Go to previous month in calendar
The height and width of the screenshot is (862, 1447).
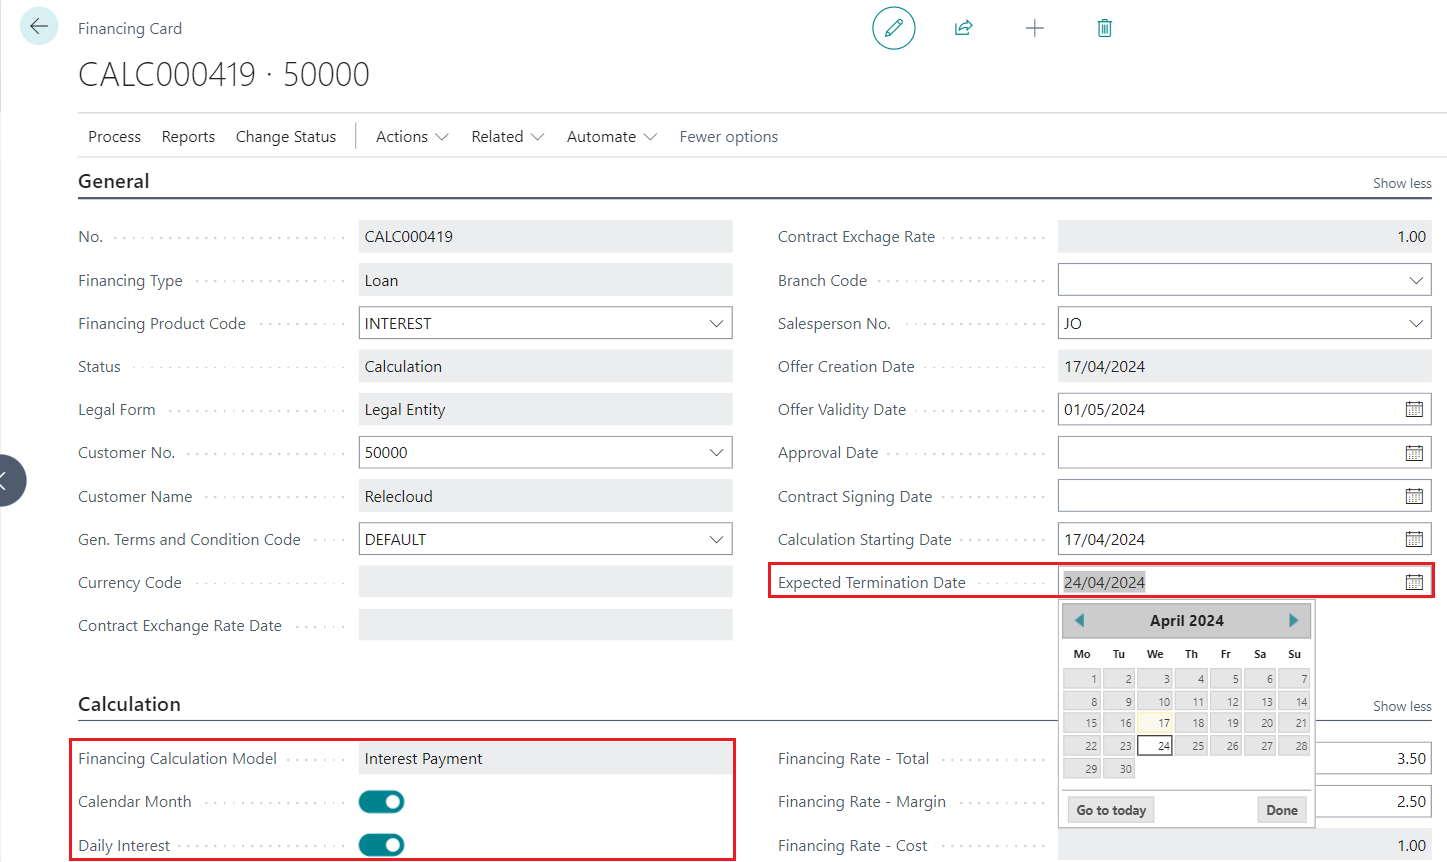click(x=1080, y=621)
